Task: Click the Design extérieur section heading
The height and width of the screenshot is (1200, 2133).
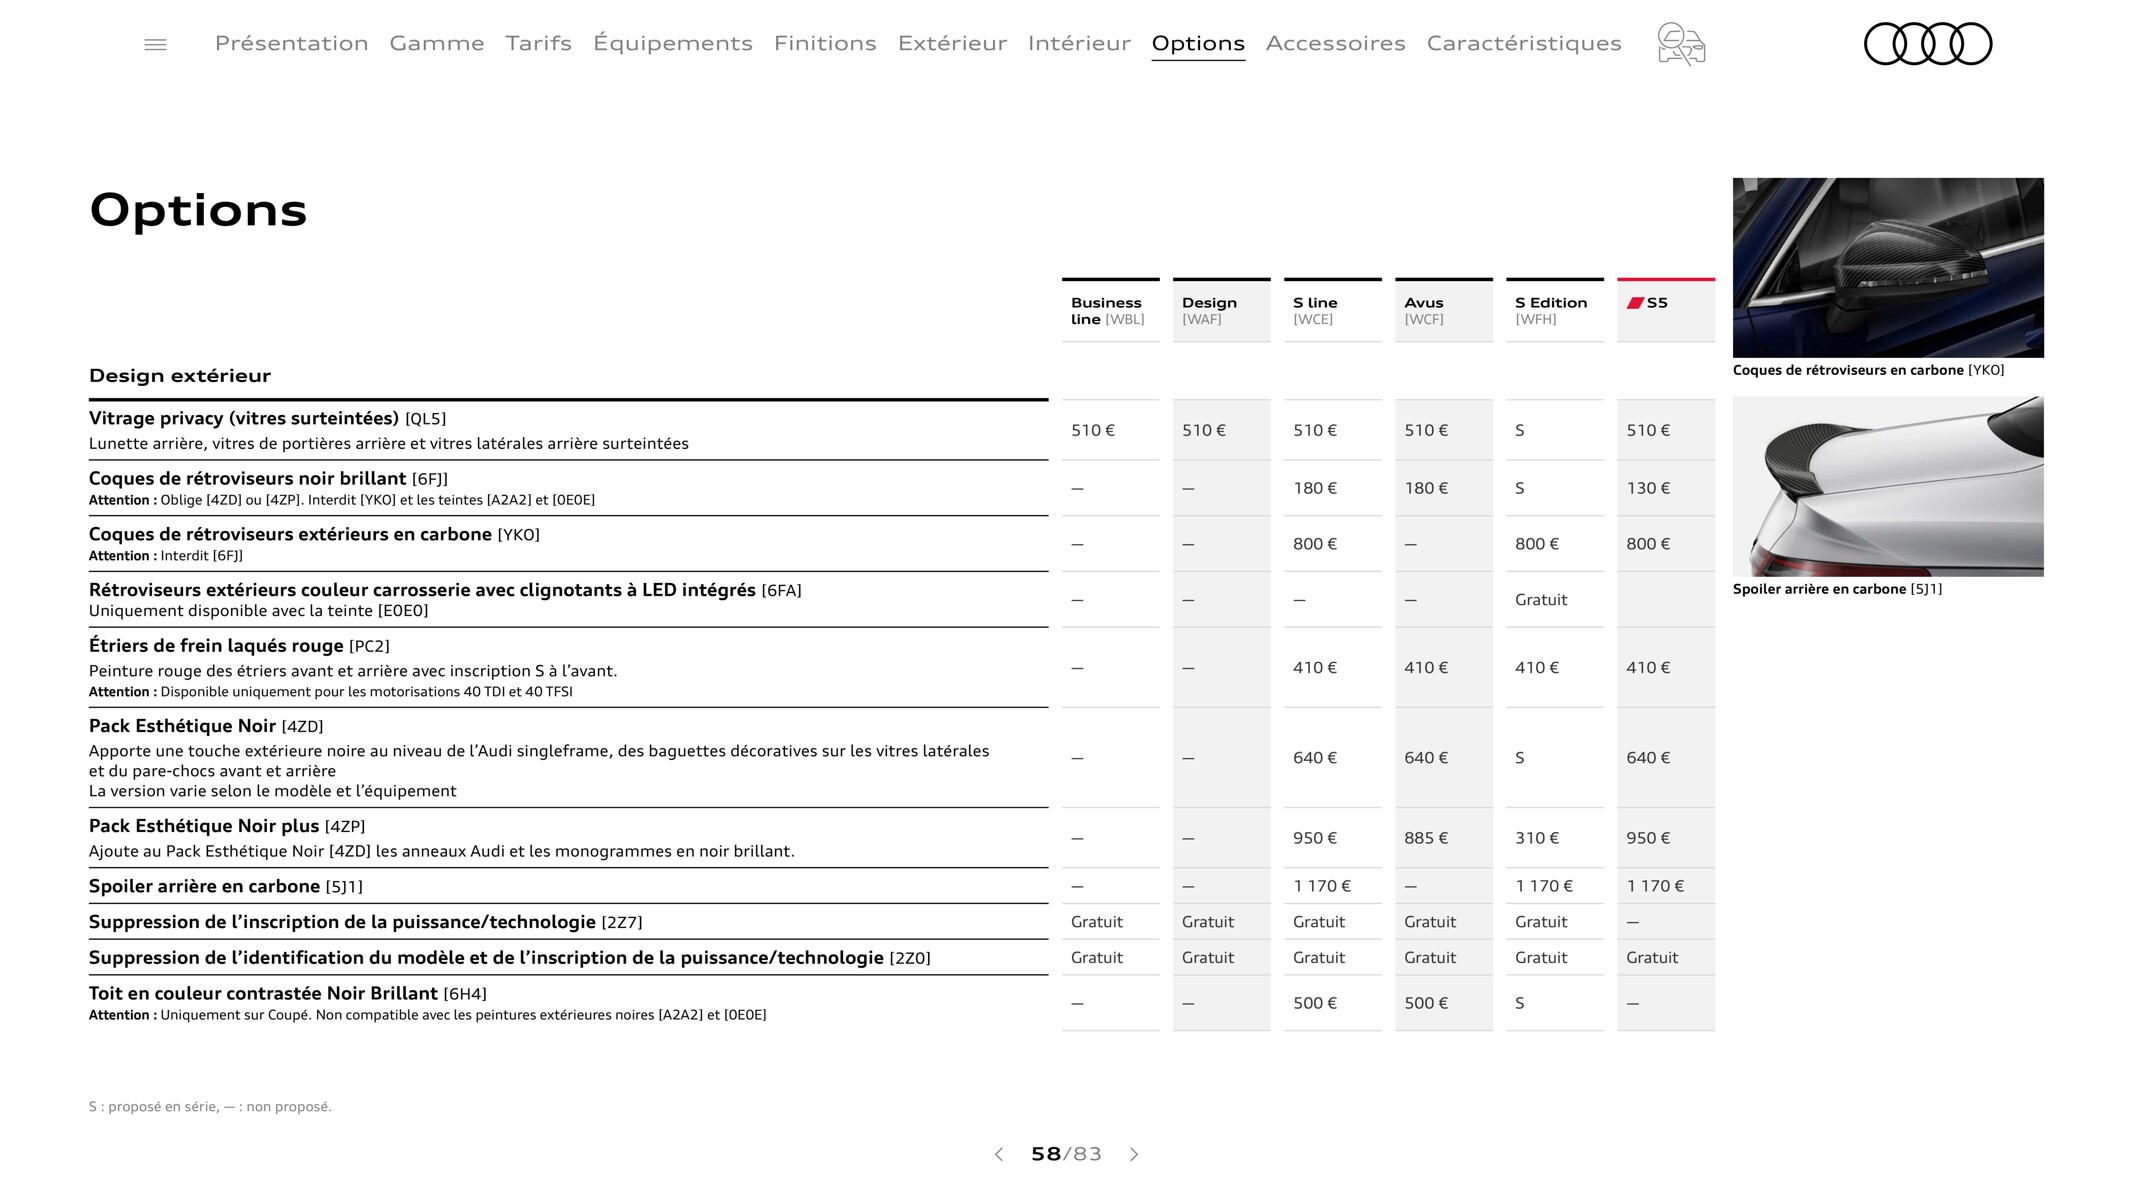Action: [x=180, y=376]
